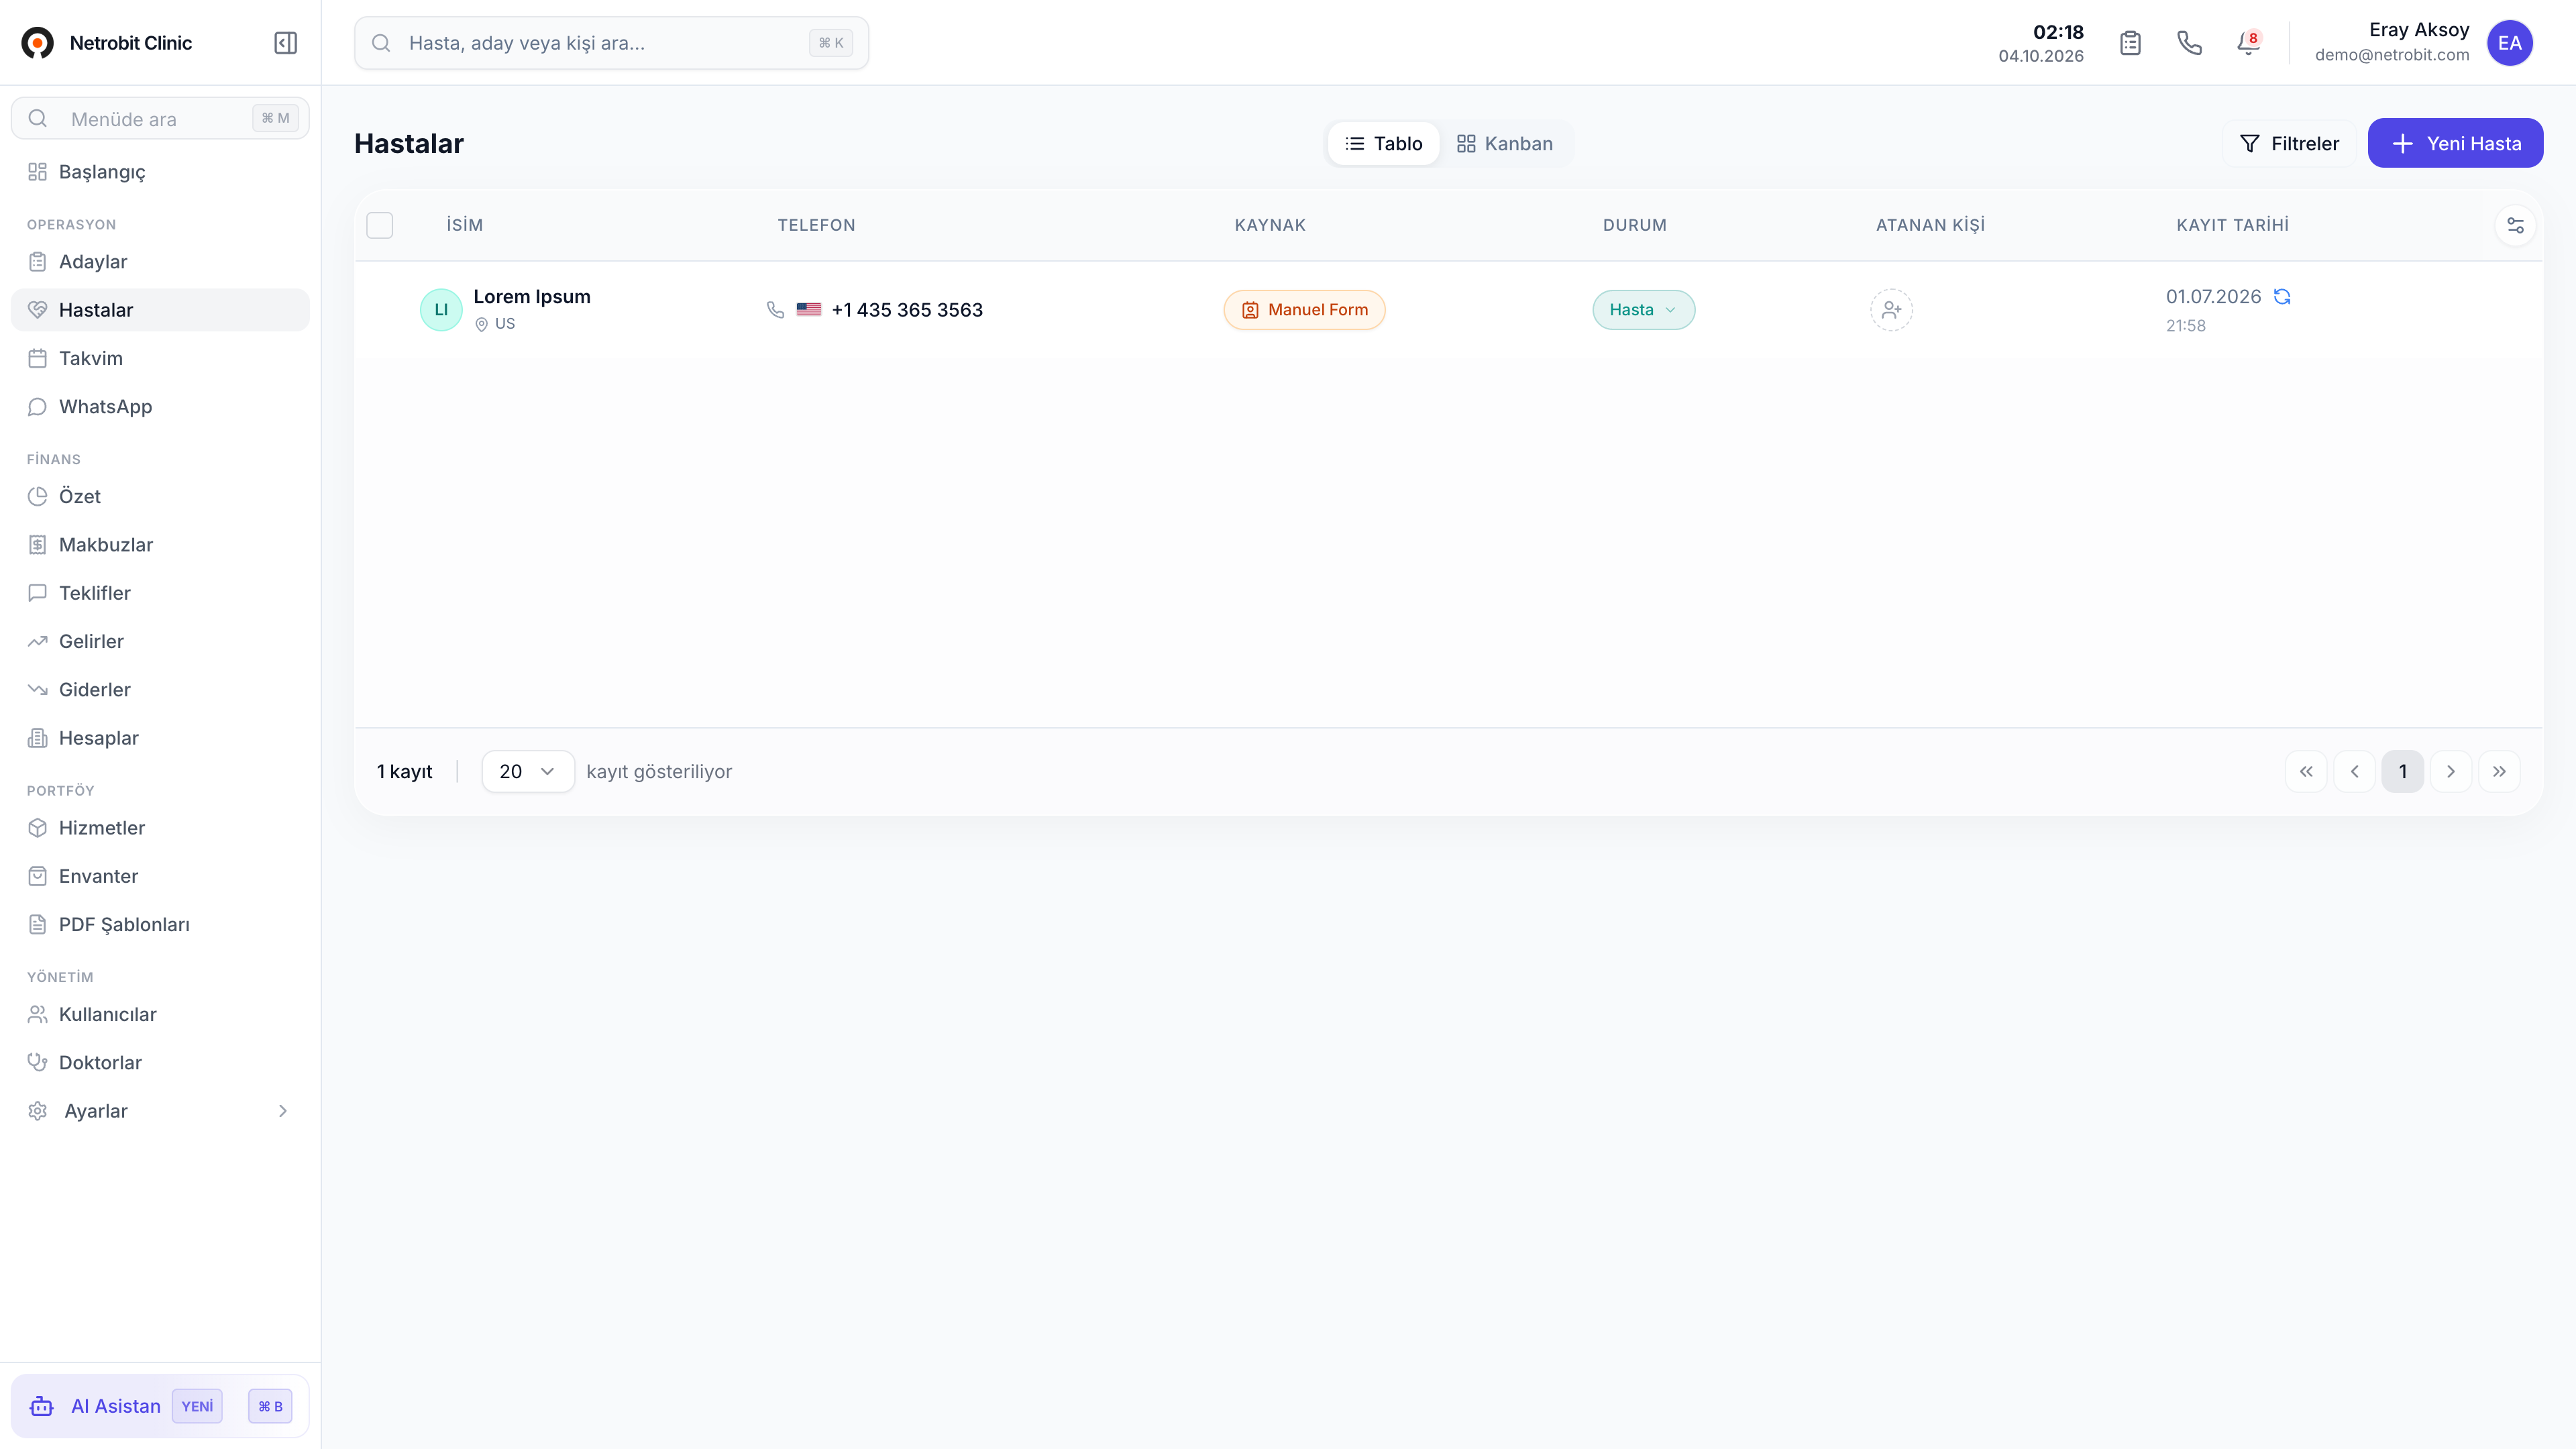Click the refresh icon next to 01.07.2026
Viewport: 2576px width, 1449px height.
click(2282, 296)
